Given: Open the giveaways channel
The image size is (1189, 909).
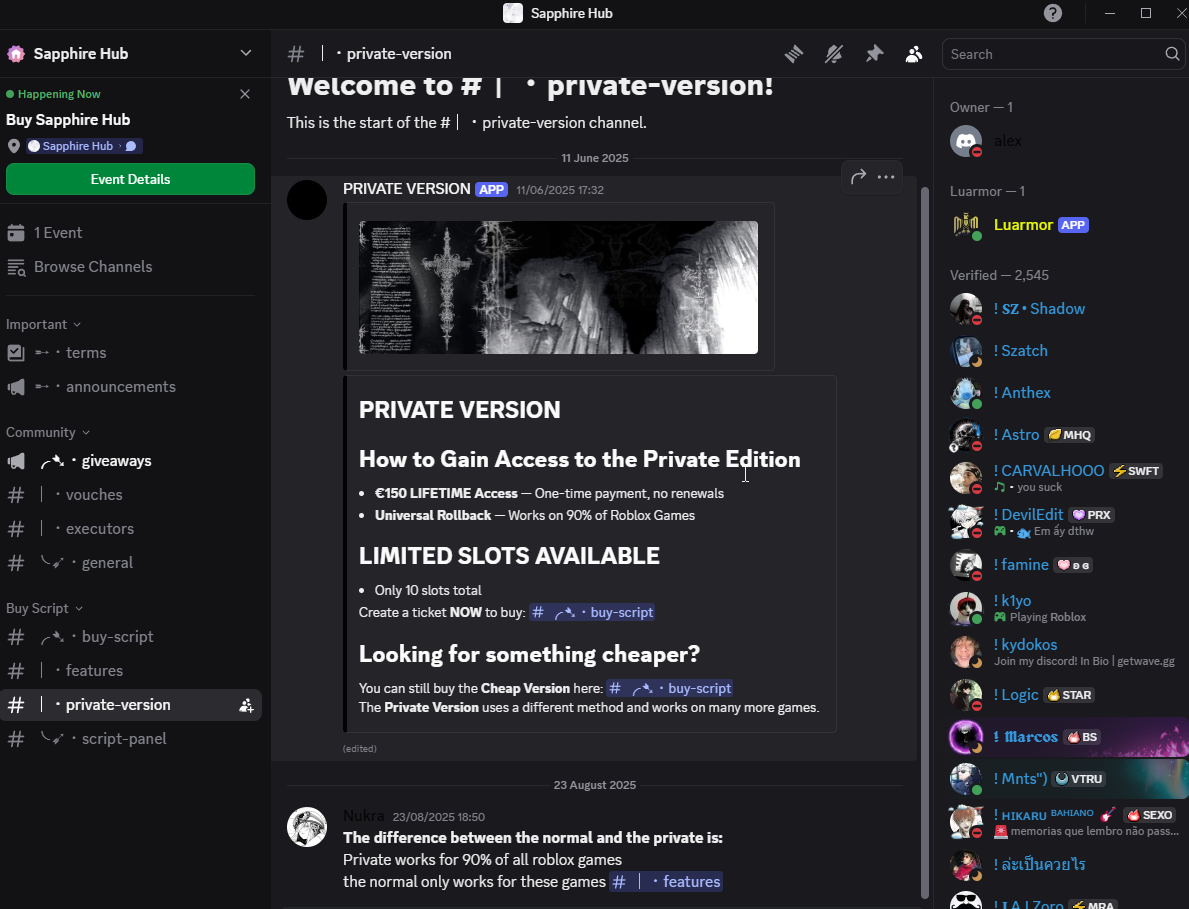Looking at the screenshot, I should (130, 460).
